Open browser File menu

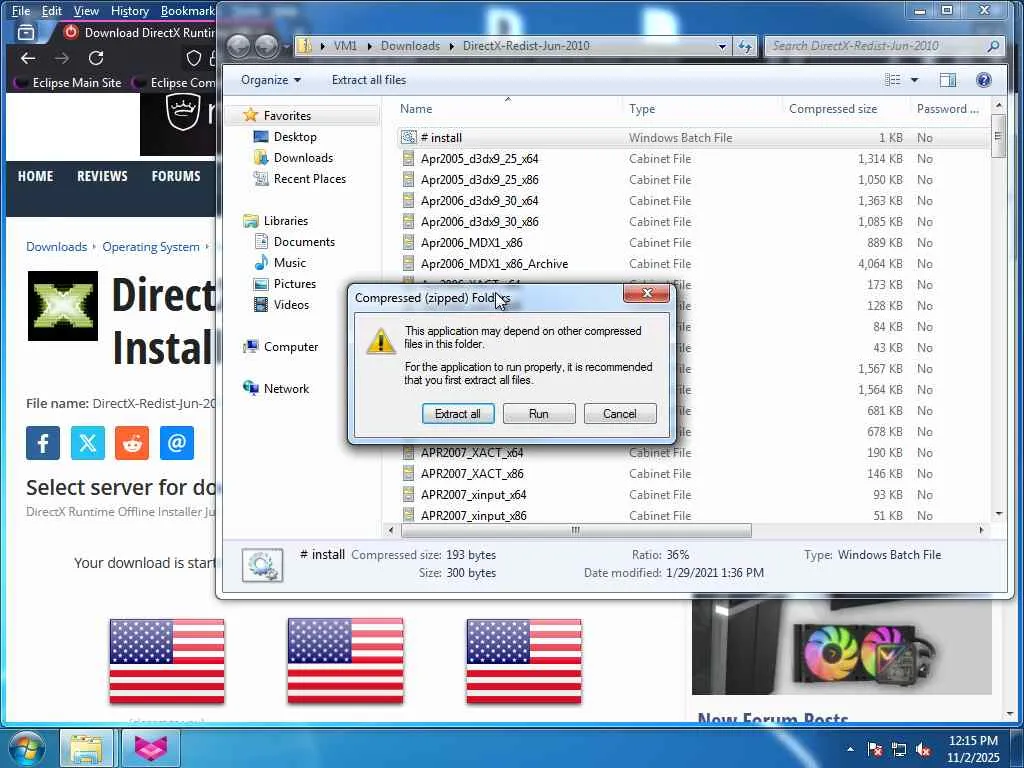point(21,10)
